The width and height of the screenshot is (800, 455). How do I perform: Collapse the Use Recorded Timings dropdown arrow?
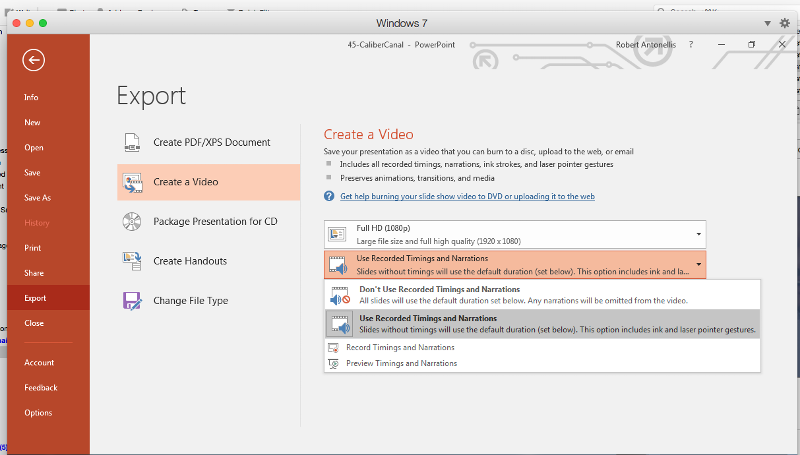pyautogui.click(x=698, y=264)
